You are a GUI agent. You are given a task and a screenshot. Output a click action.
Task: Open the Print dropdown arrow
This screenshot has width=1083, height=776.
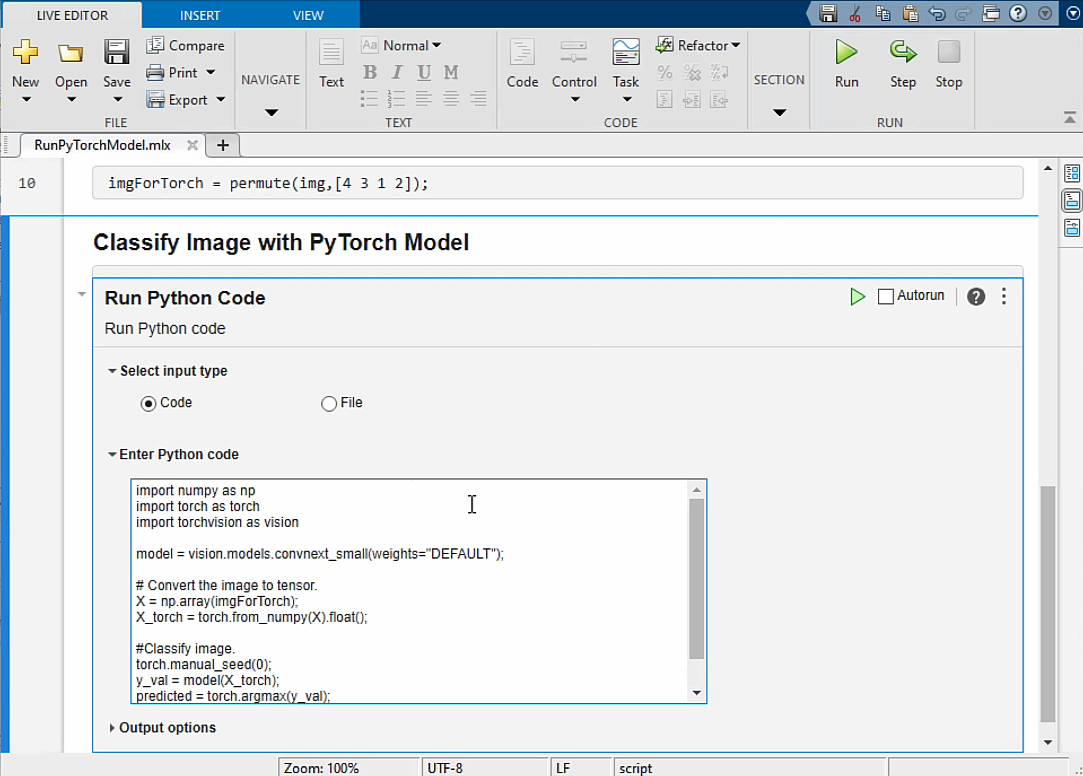211,72
